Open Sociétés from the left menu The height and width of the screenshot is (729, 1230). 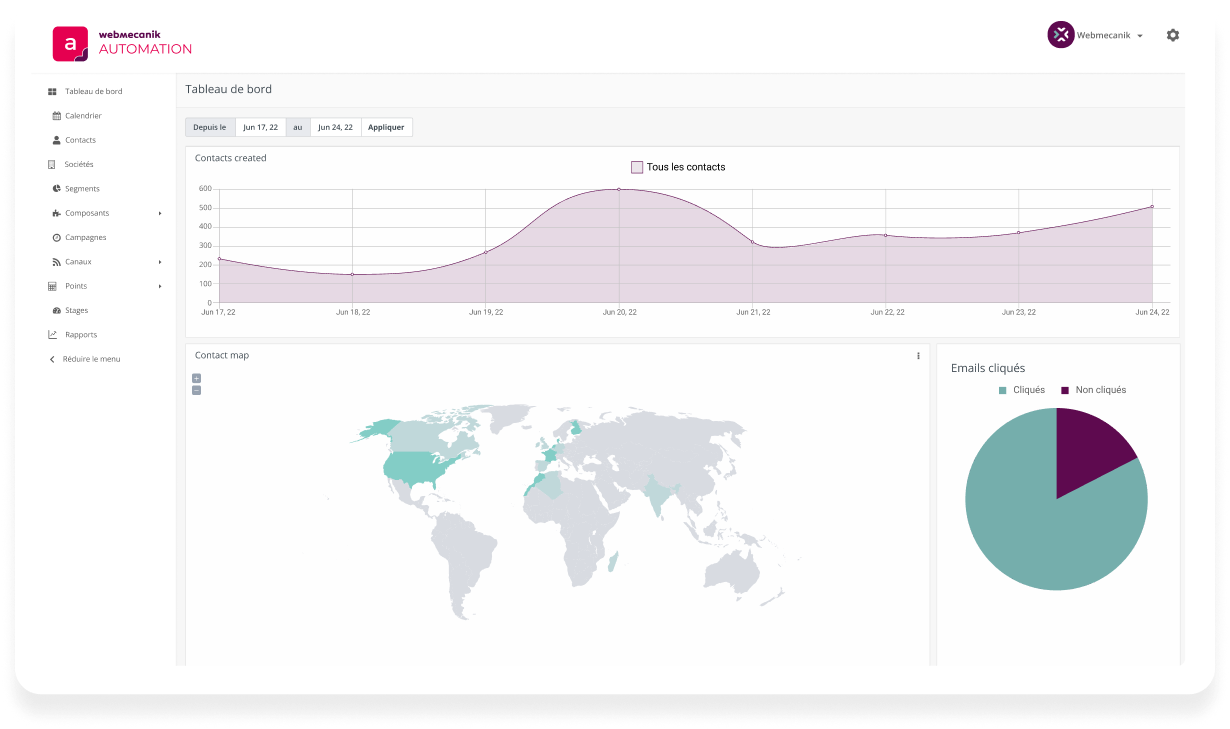click(x=79, y=164)
